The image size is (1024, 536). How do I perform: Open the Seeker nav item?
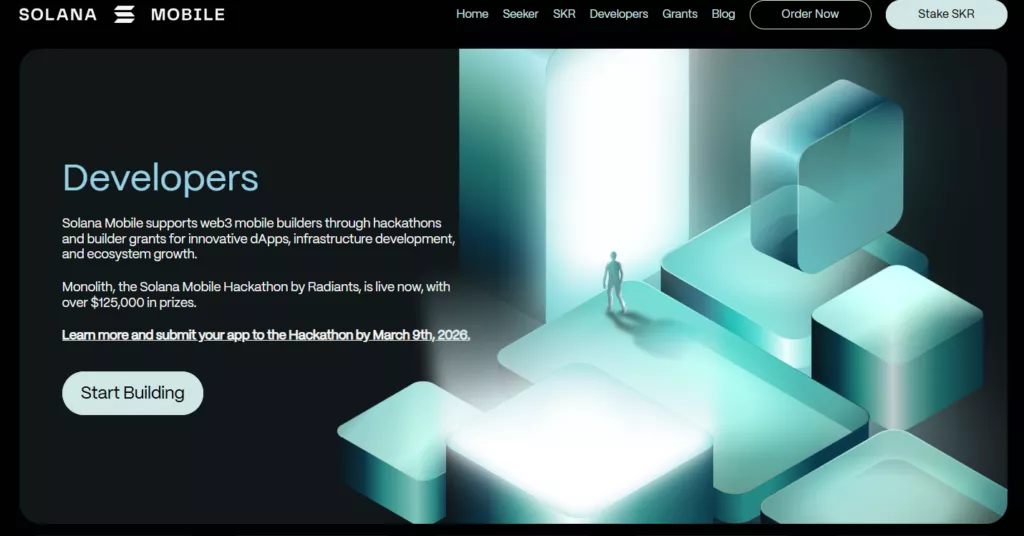(x=520, y=14)
